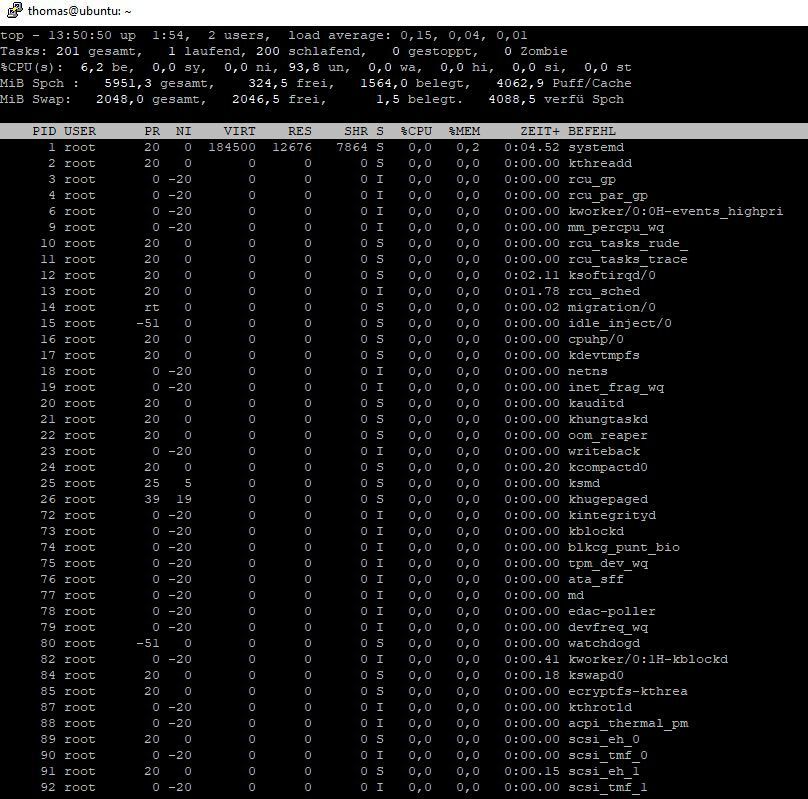Viewport: 808px width, 799px height.
Task: Click the scsi_tmf_0 process
Action: pyautogui.click(x=608, y=755)
